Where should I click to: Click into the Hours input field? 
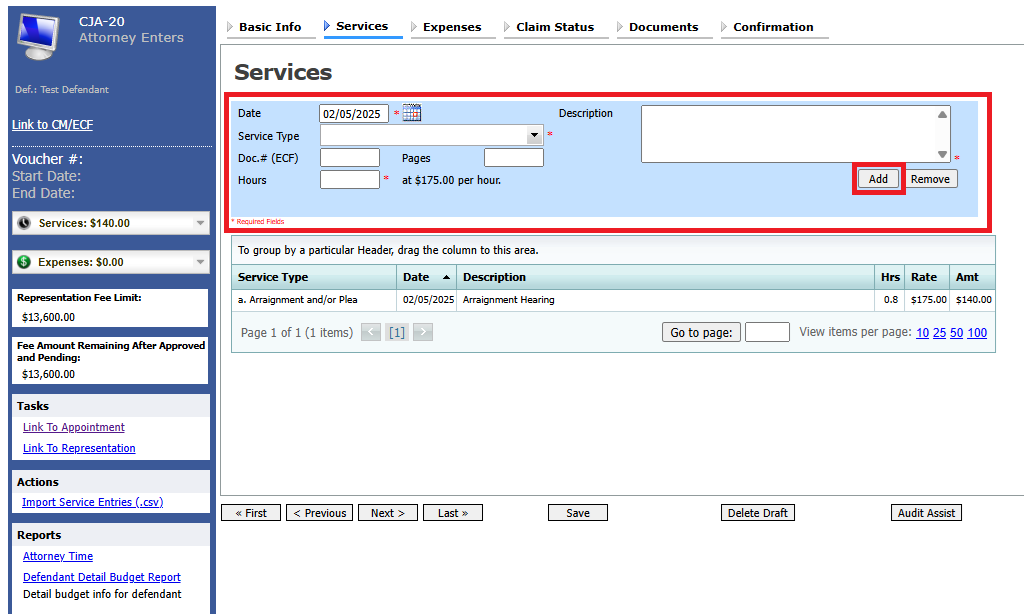pyautogui.click(x=350, y=180)
